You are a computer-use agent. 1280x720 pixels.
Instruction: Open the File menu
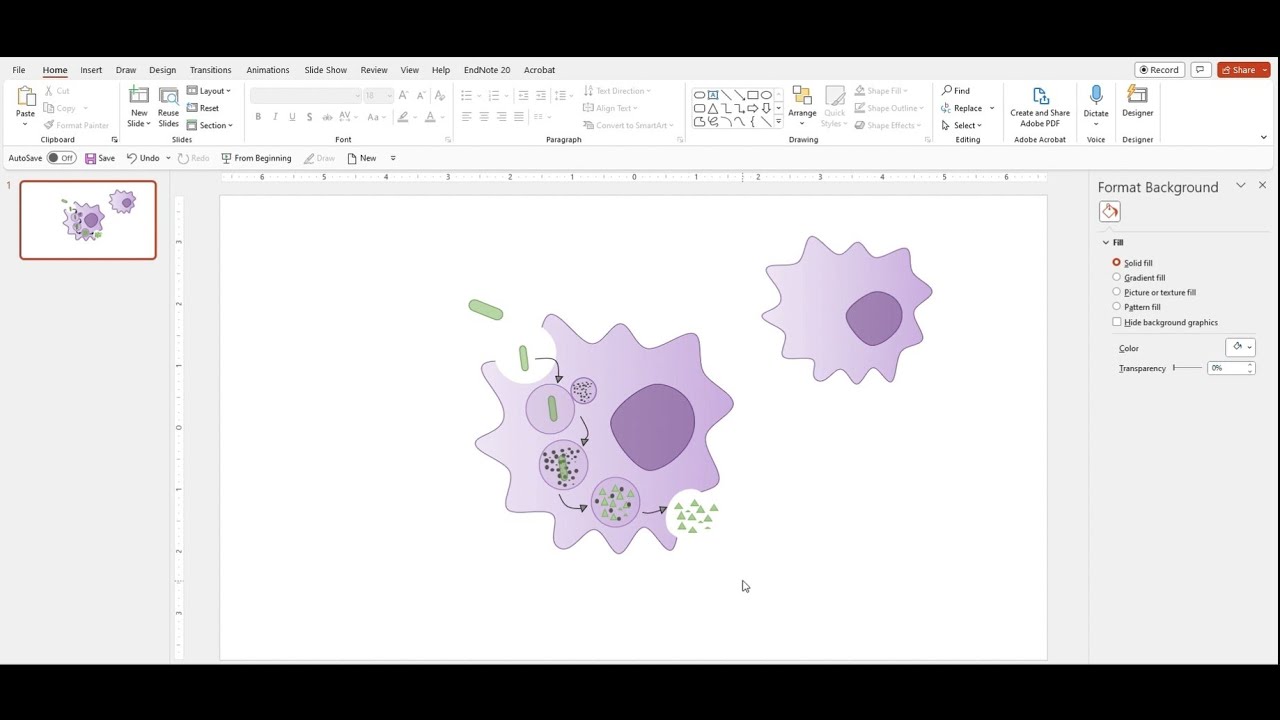[x=19, y=70]
